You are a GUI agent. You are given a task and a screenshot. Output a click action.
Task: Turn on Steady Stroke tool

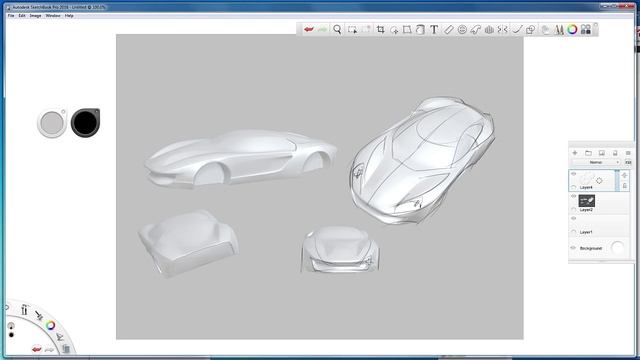pyautogui.click(x=517, y=29)
